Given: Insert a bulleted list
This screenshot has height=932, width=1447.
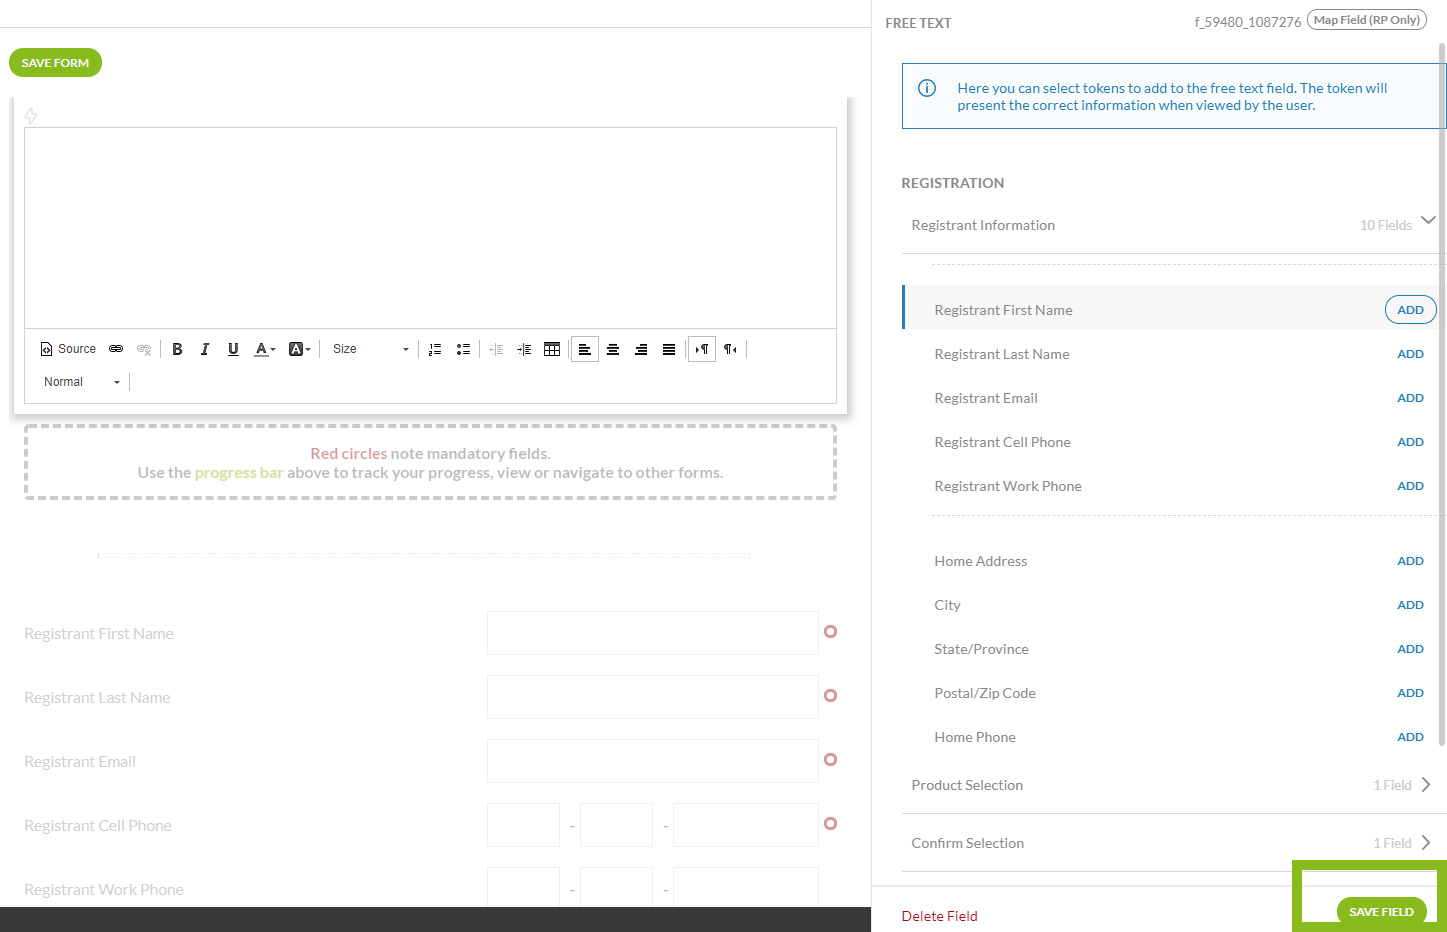Looking at the screenshot, I should [x=463, y=349].
